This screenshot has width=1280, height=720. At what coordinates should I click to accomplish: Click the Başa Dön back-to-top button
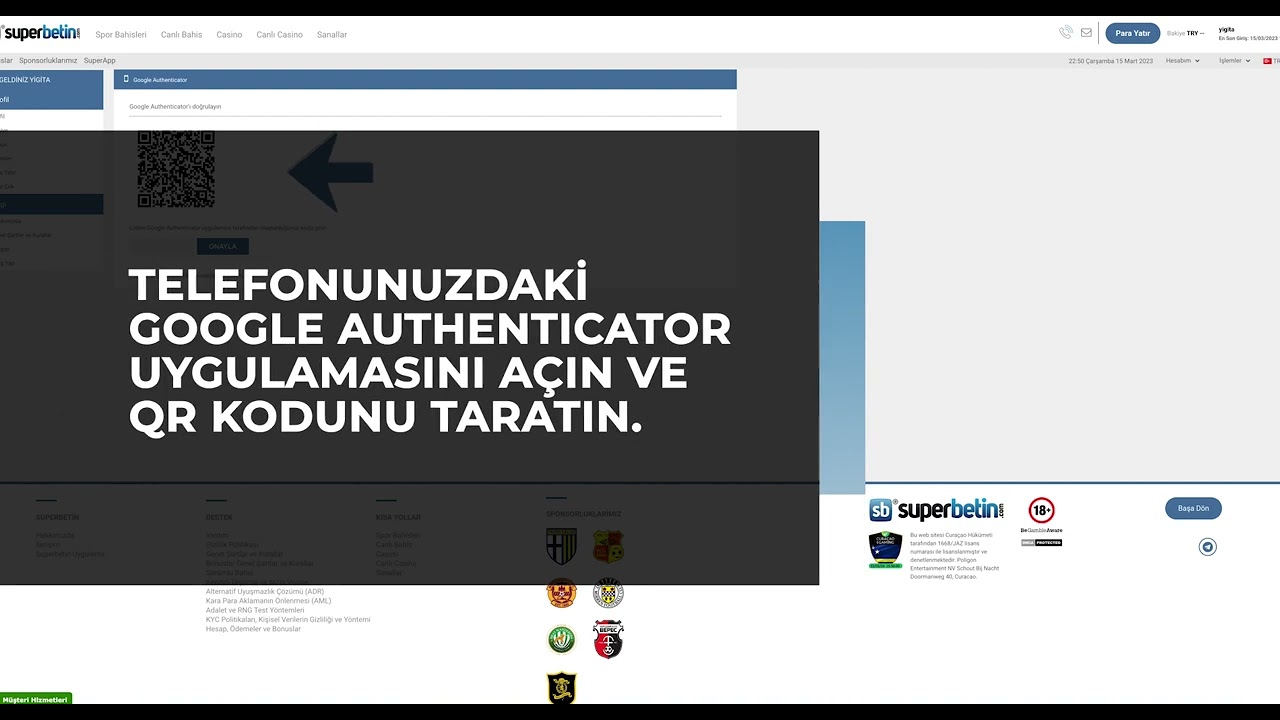(x=1193, y=508)
